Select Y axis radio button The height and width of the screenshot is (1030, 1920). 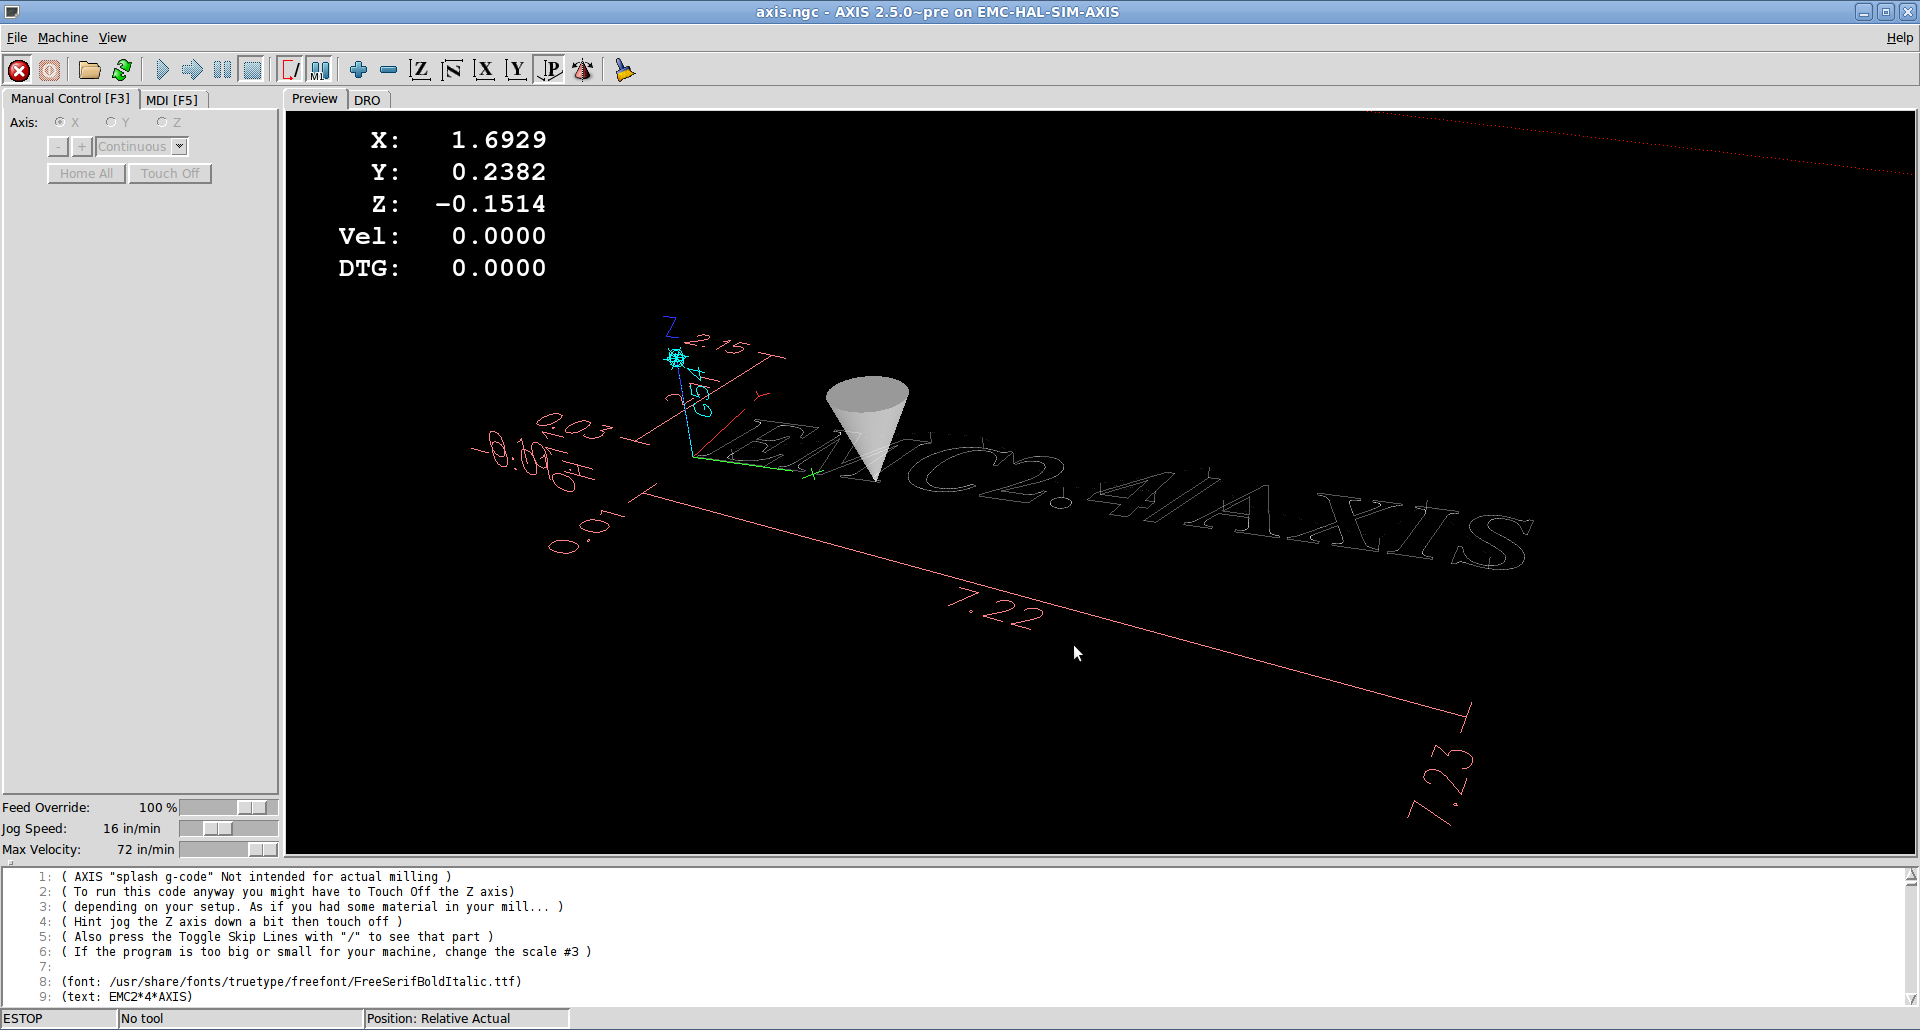click(111, 122)
